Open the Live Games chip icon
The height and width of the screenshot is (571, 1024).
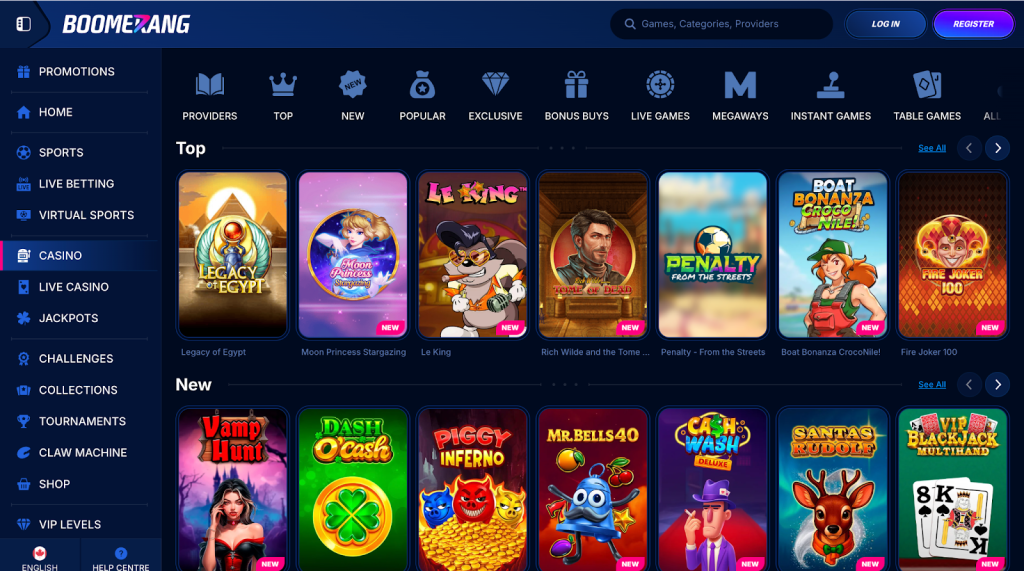(660, 85)
